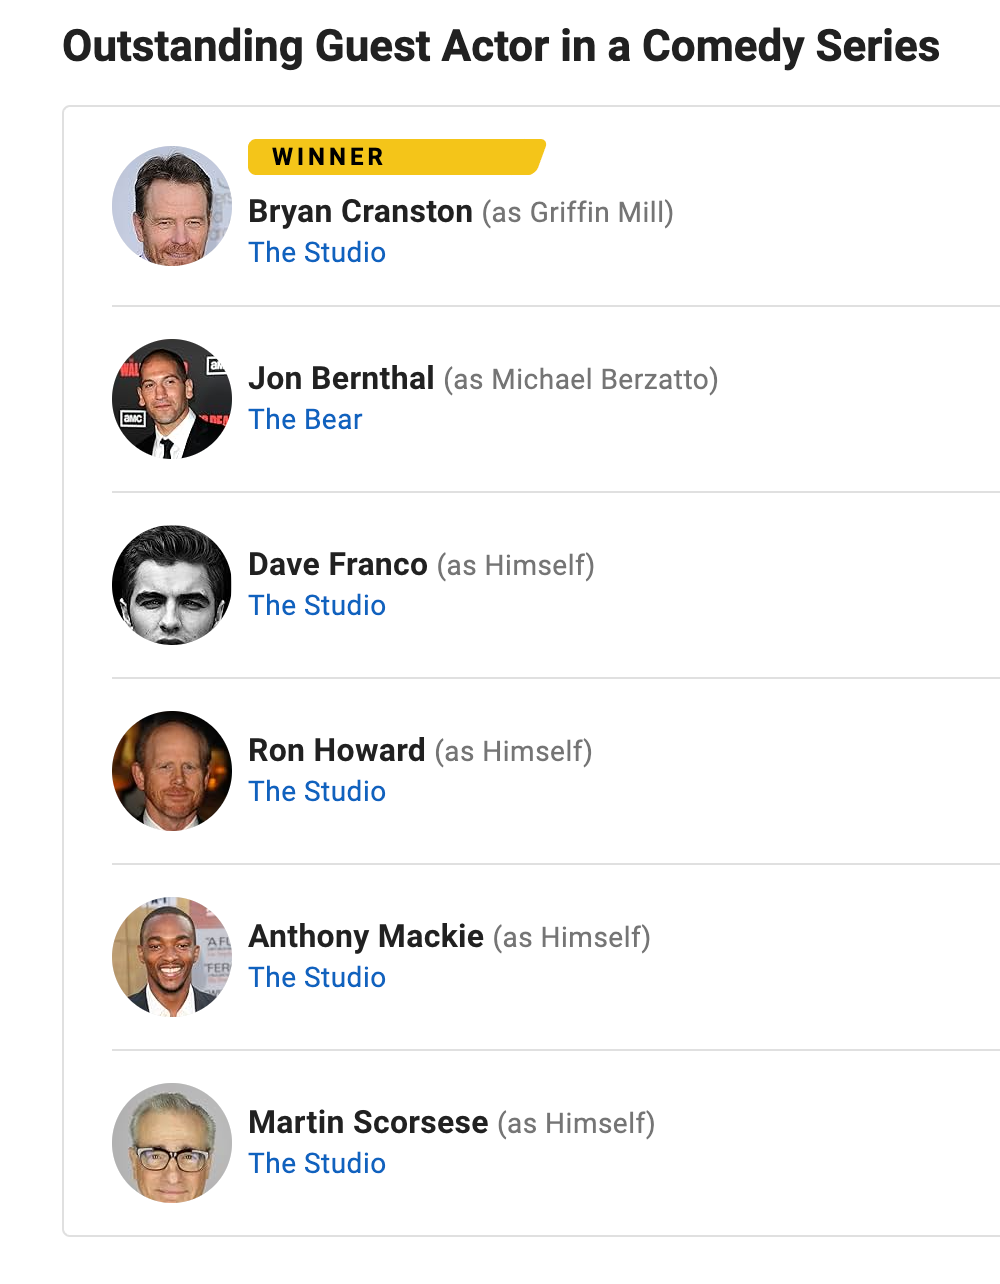The height and width of the screenshot is (1284, 1000).
Task: Open The Studio link under Martin Scorsese
Action: click(x=317, y=1164)
